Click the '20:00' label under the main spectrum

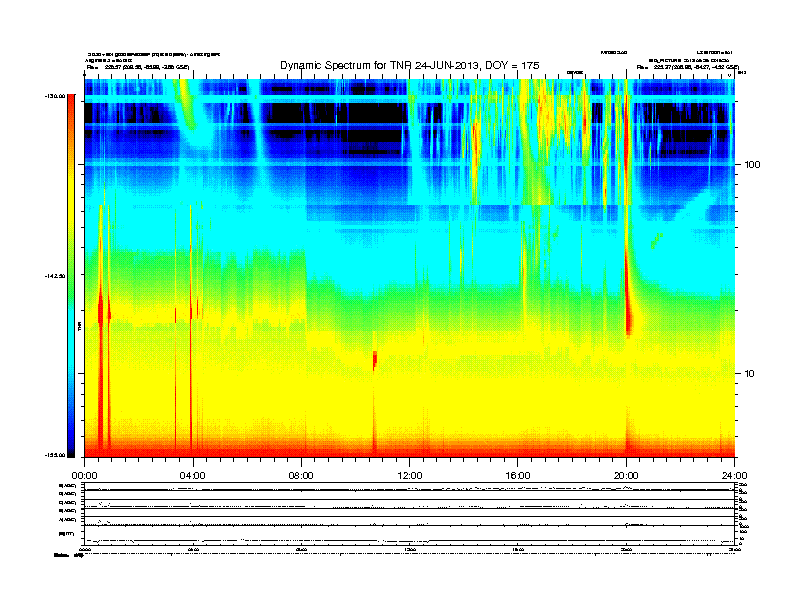pyautogui.click(x=626, y=476)
